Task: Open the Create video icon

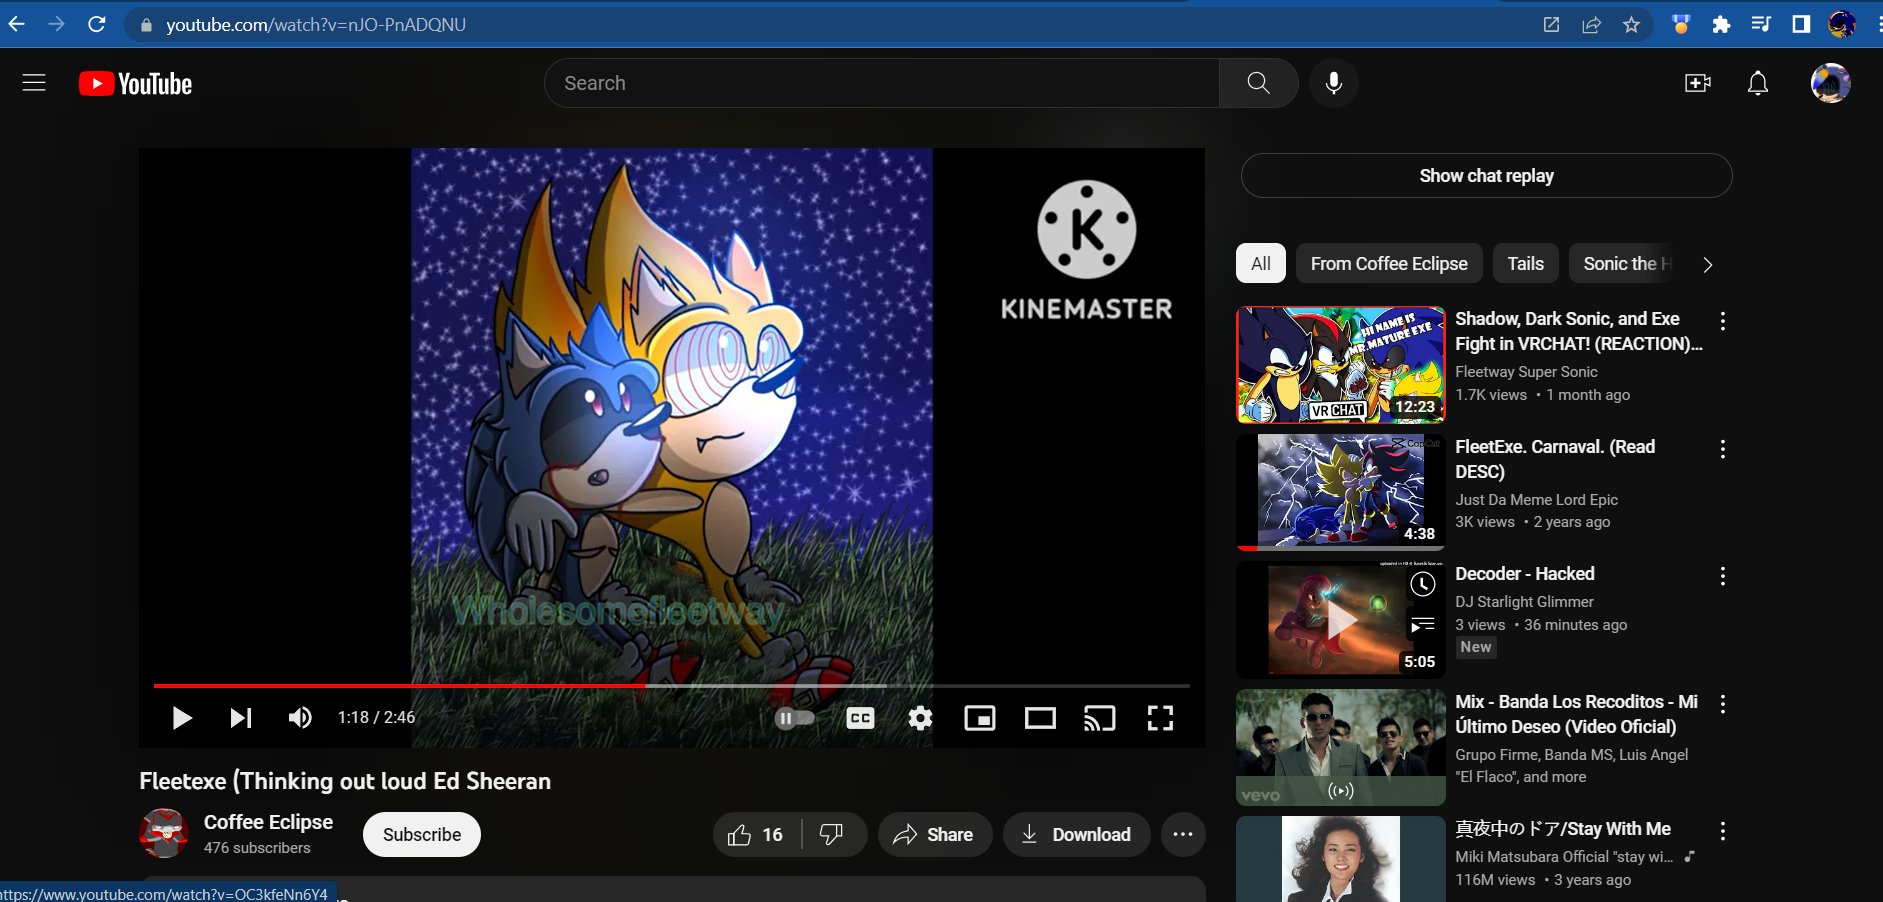Action: click(1697, 83)
